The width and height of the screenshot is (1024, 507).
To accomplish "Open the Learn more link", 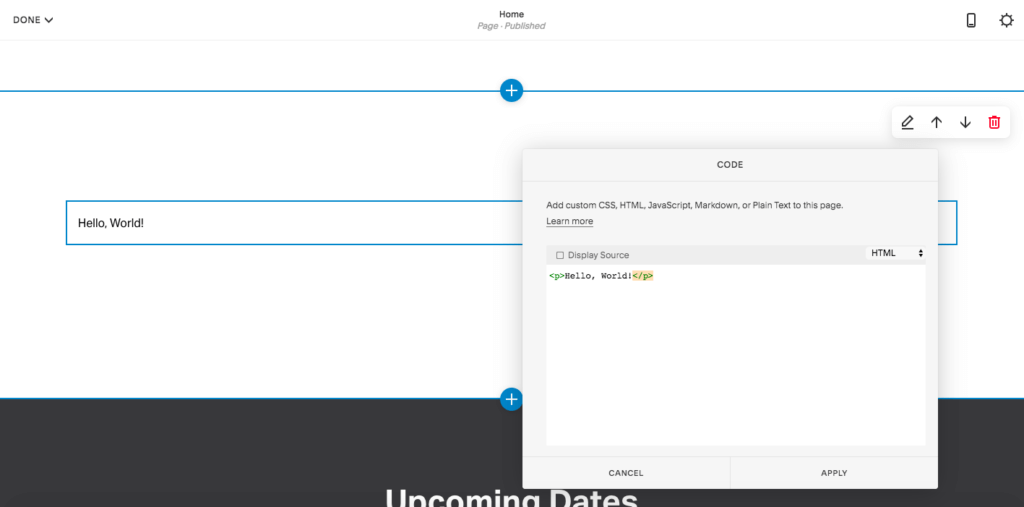I will [x=569, y=221].
